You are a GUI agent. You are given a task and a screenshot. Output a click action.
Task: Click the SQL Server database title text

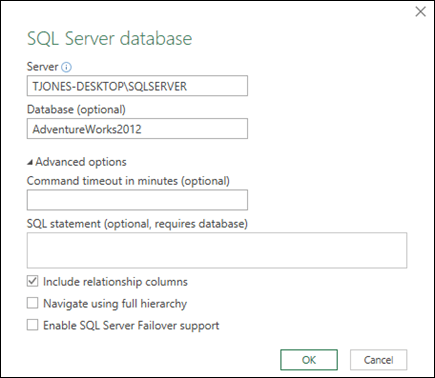pos(109,39)
